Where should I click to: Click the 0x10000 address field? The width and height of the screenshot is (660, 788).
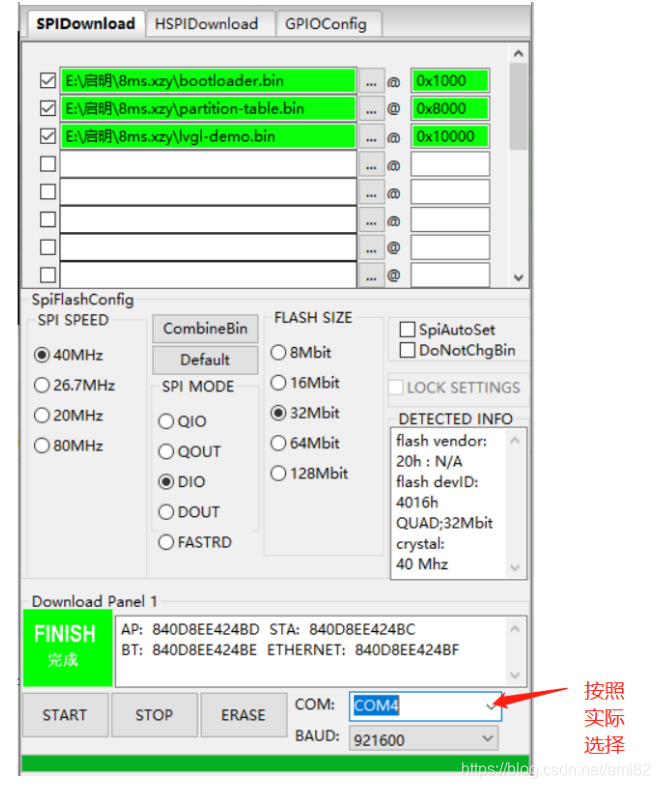[x=450, y=137]
